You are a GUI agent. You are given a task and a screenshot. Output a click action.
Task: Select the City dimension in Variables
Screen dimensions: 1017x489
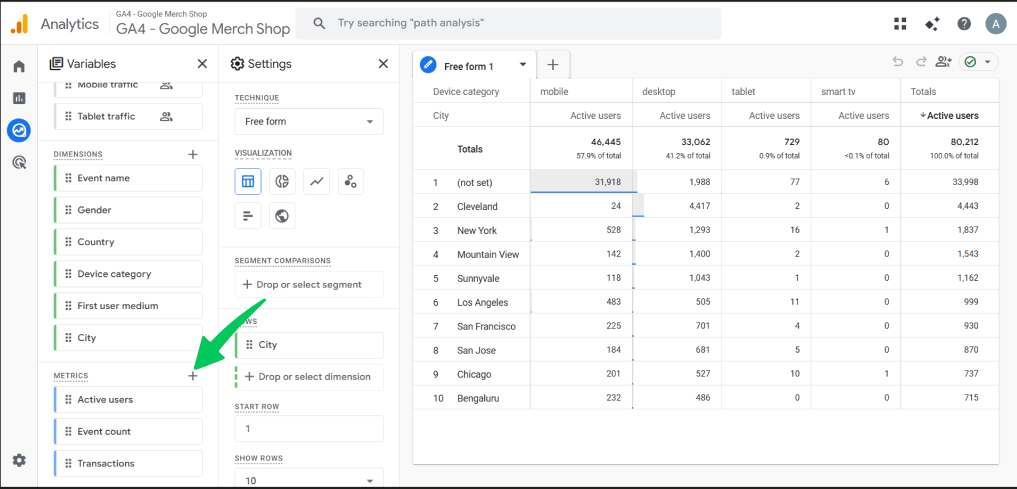[x=128, y=337]
